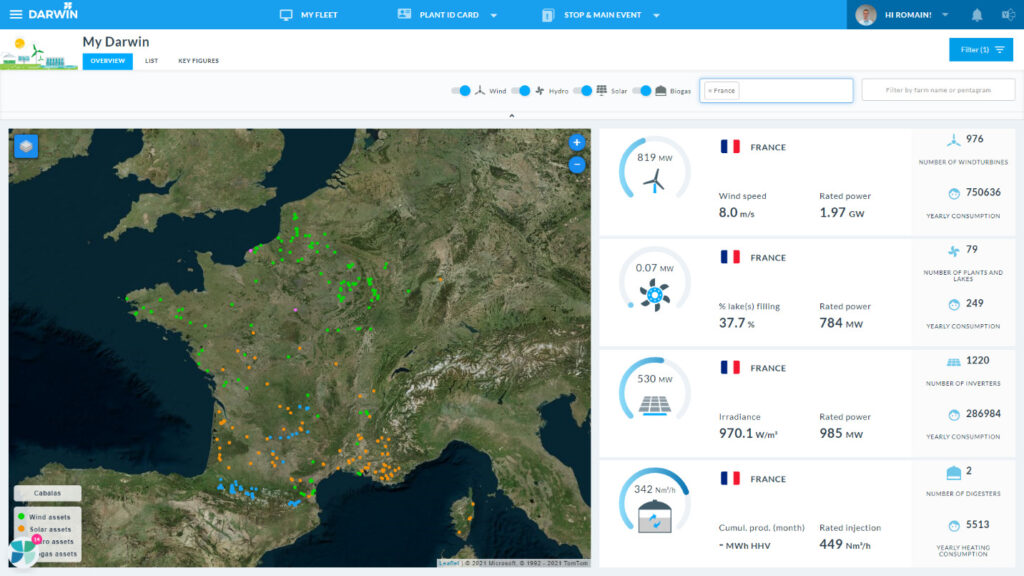Open the layers selector icon on the map
This screenshot has width=1024, height=576.
(25, 146)
